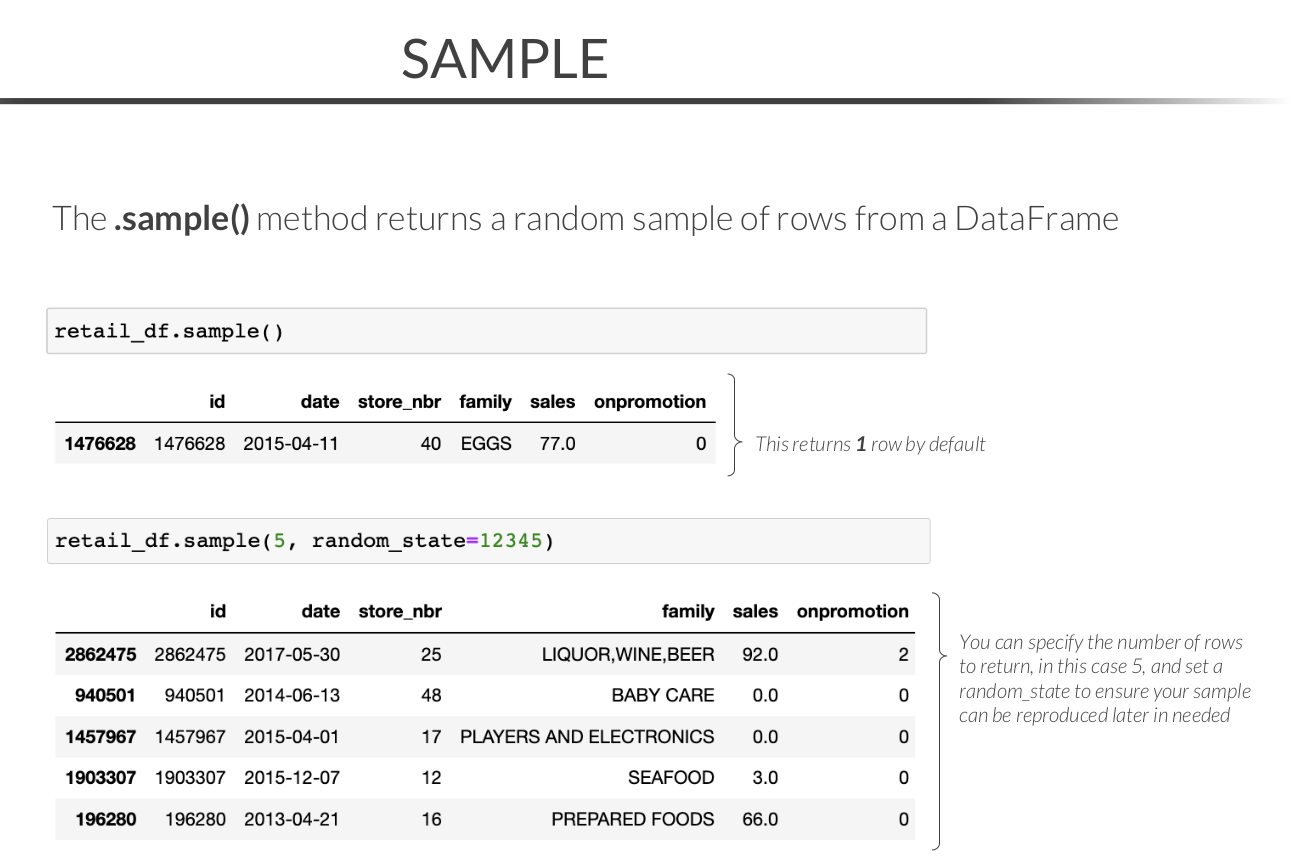Click the 'onpromotion' header in second table

852,611
